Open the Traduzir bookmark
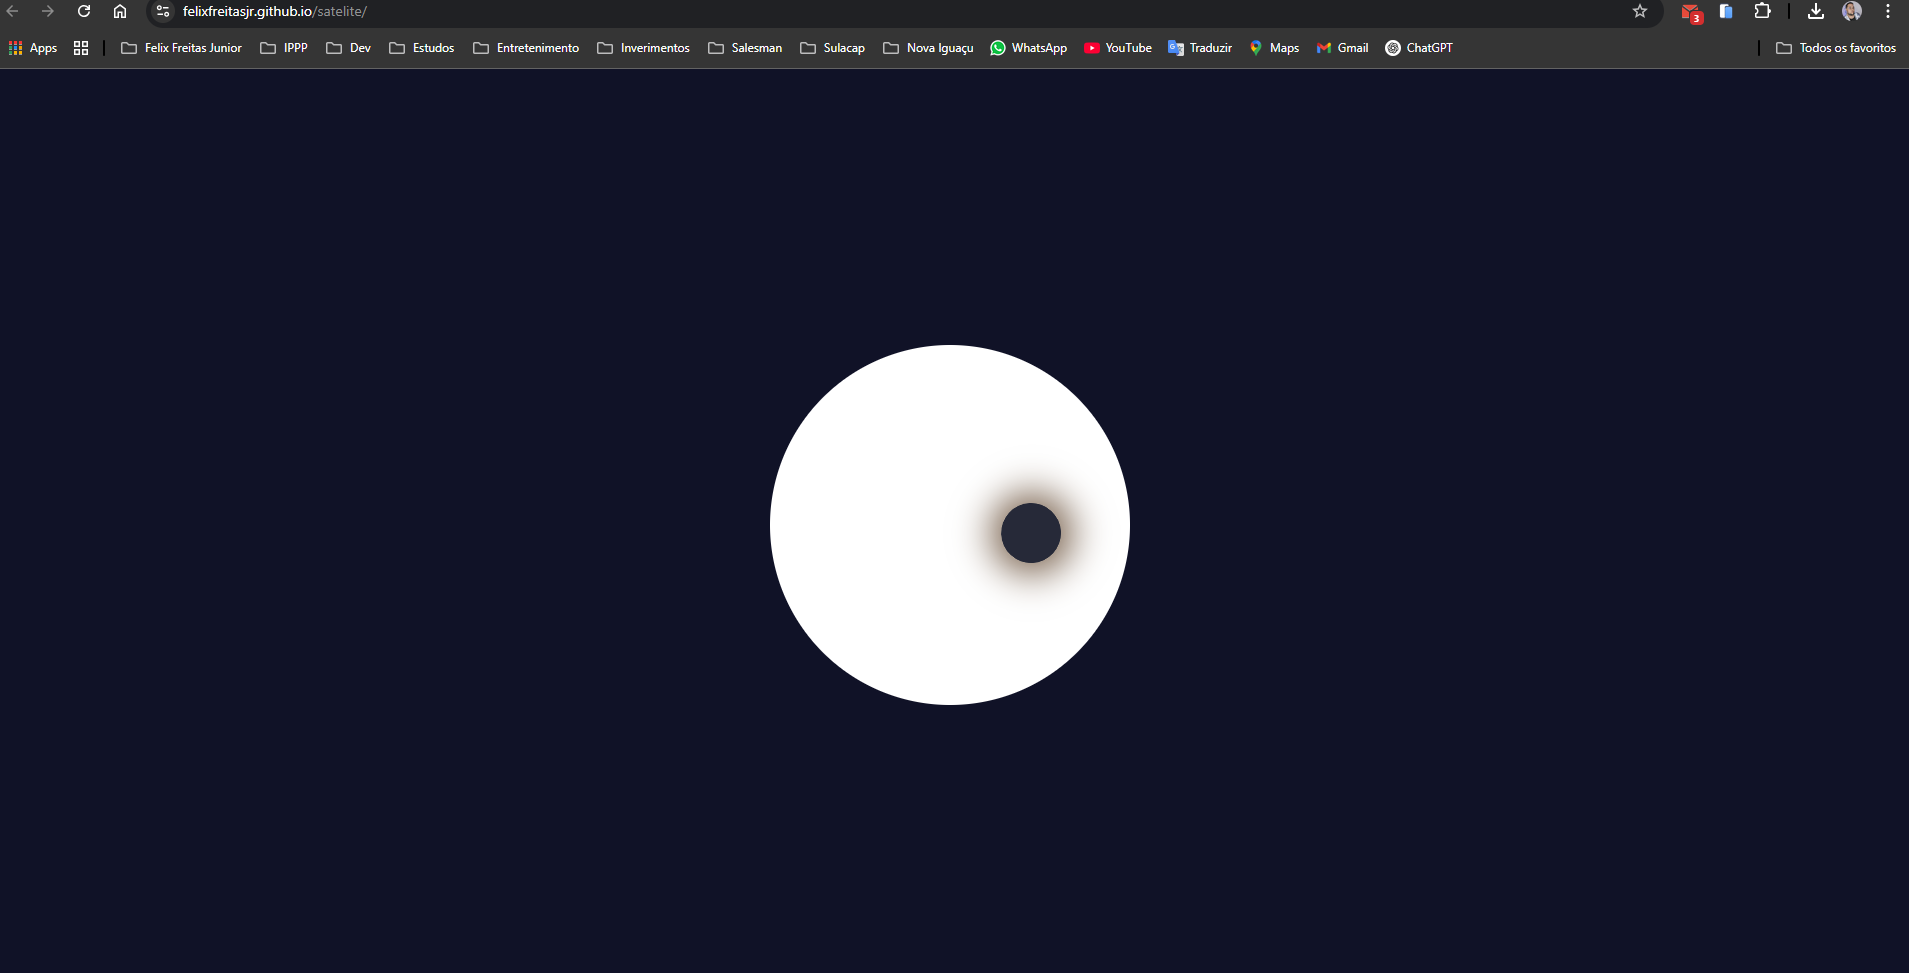The width and height of the screenshot is (1909, 973). point(1200,48)
